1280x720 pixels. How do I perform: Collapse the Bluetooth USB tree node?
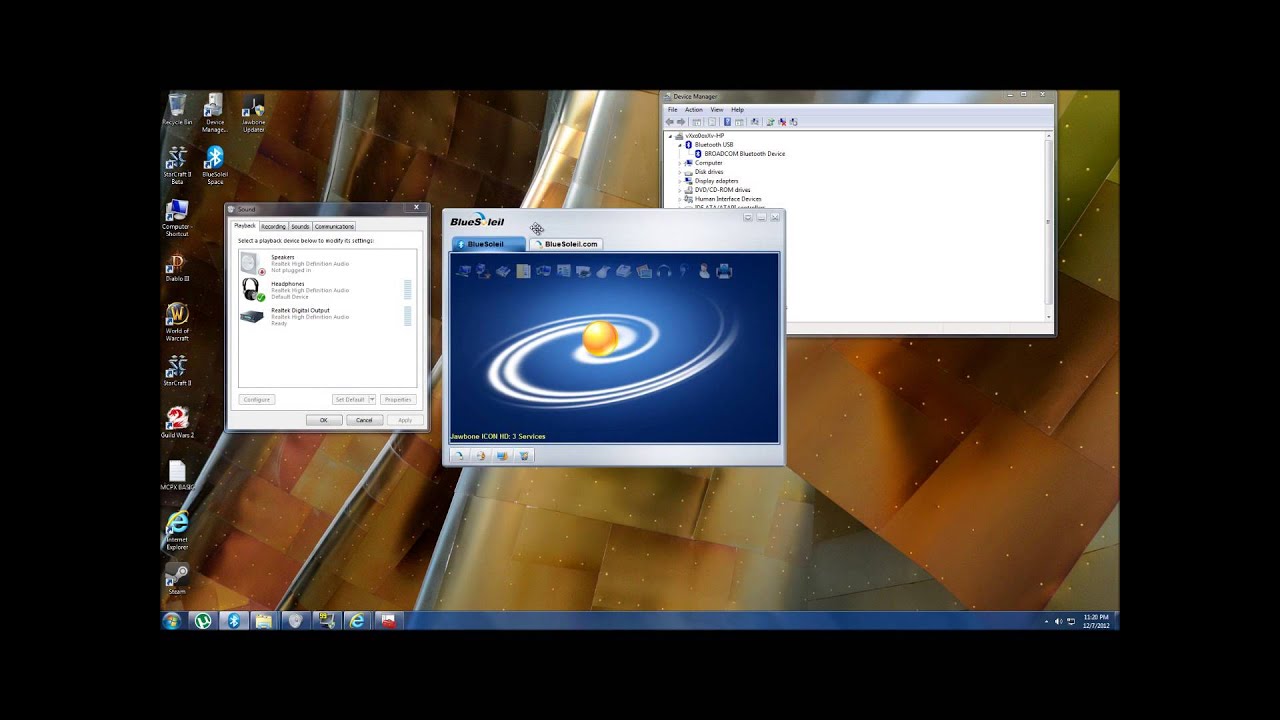point(680,145)
